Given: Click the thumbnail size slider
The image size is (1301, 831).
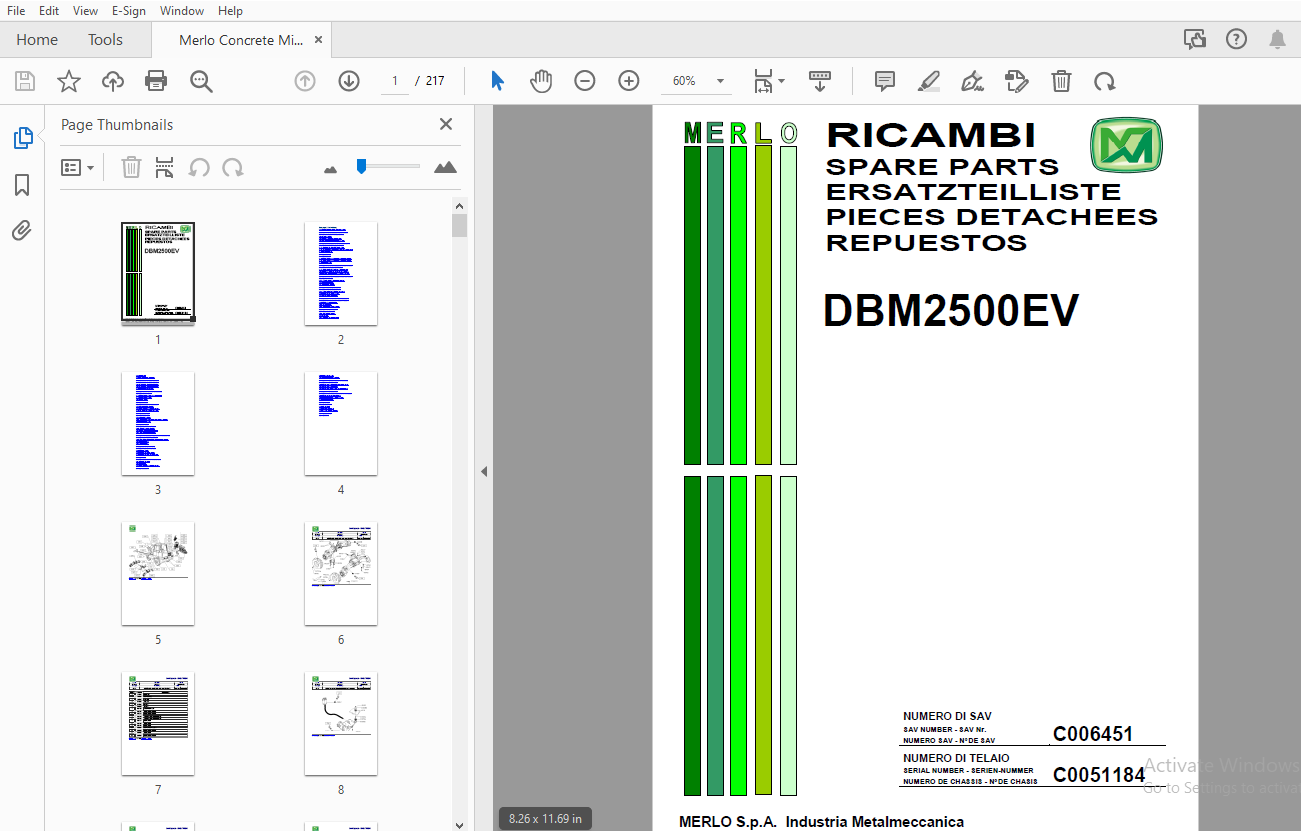Looking at the screenshot, I should pyautogui.click(x=388, y=166).
